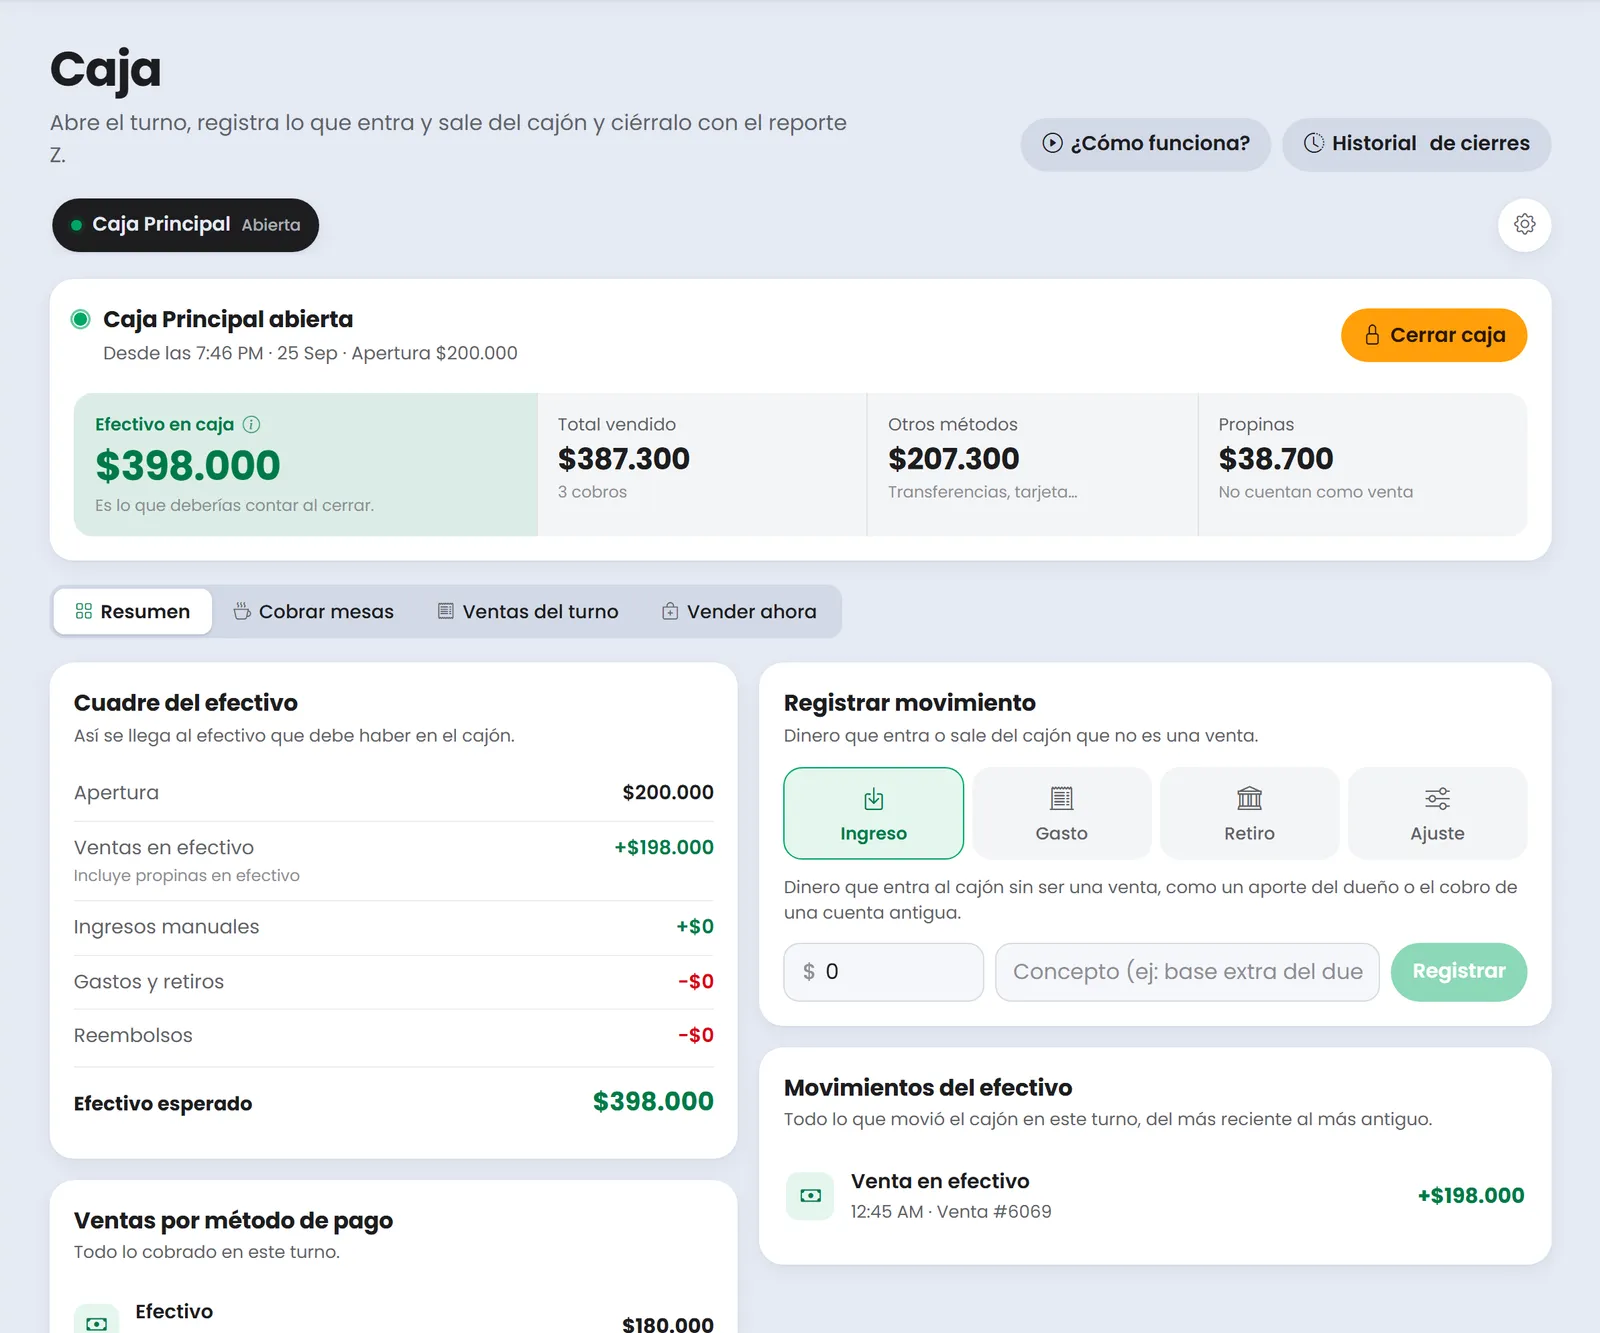Open ¿Cómo funciona? help
Screen dimensions: 1600x1333
click(x=1145, y=144)
